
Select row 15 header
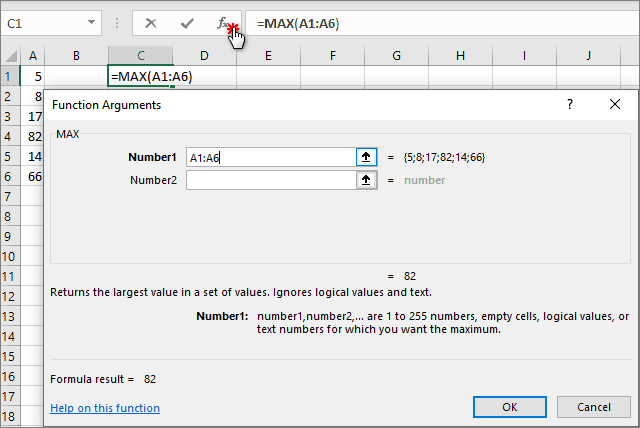(10, 356)
